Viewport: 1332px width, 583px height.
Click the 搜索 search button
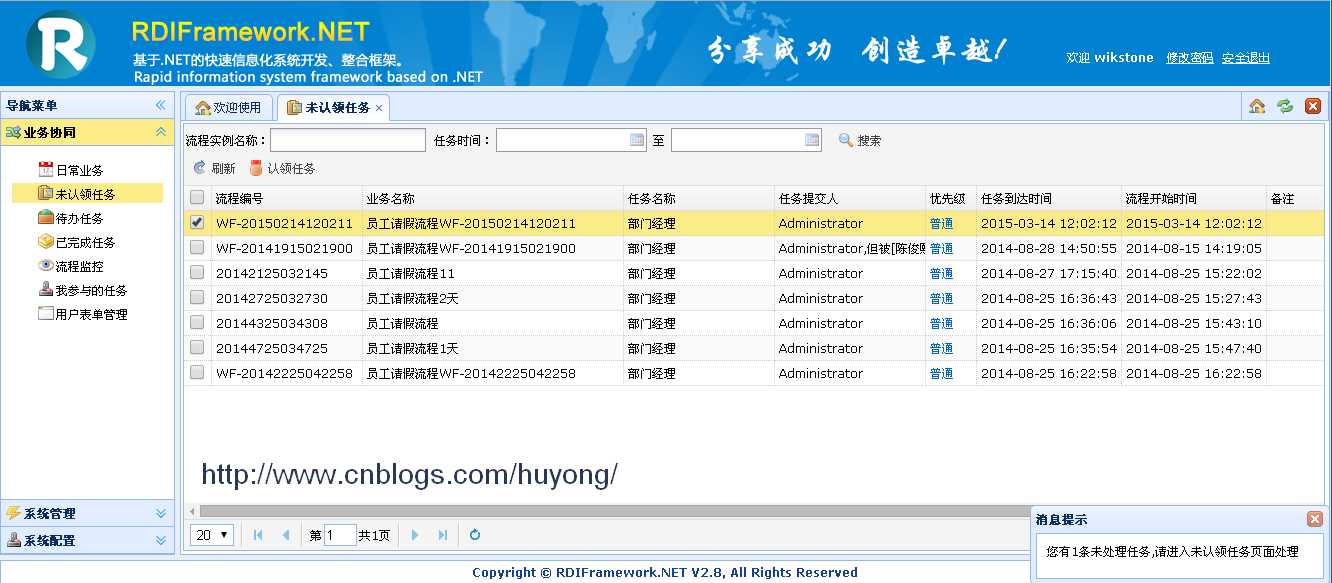click(860, 141)
